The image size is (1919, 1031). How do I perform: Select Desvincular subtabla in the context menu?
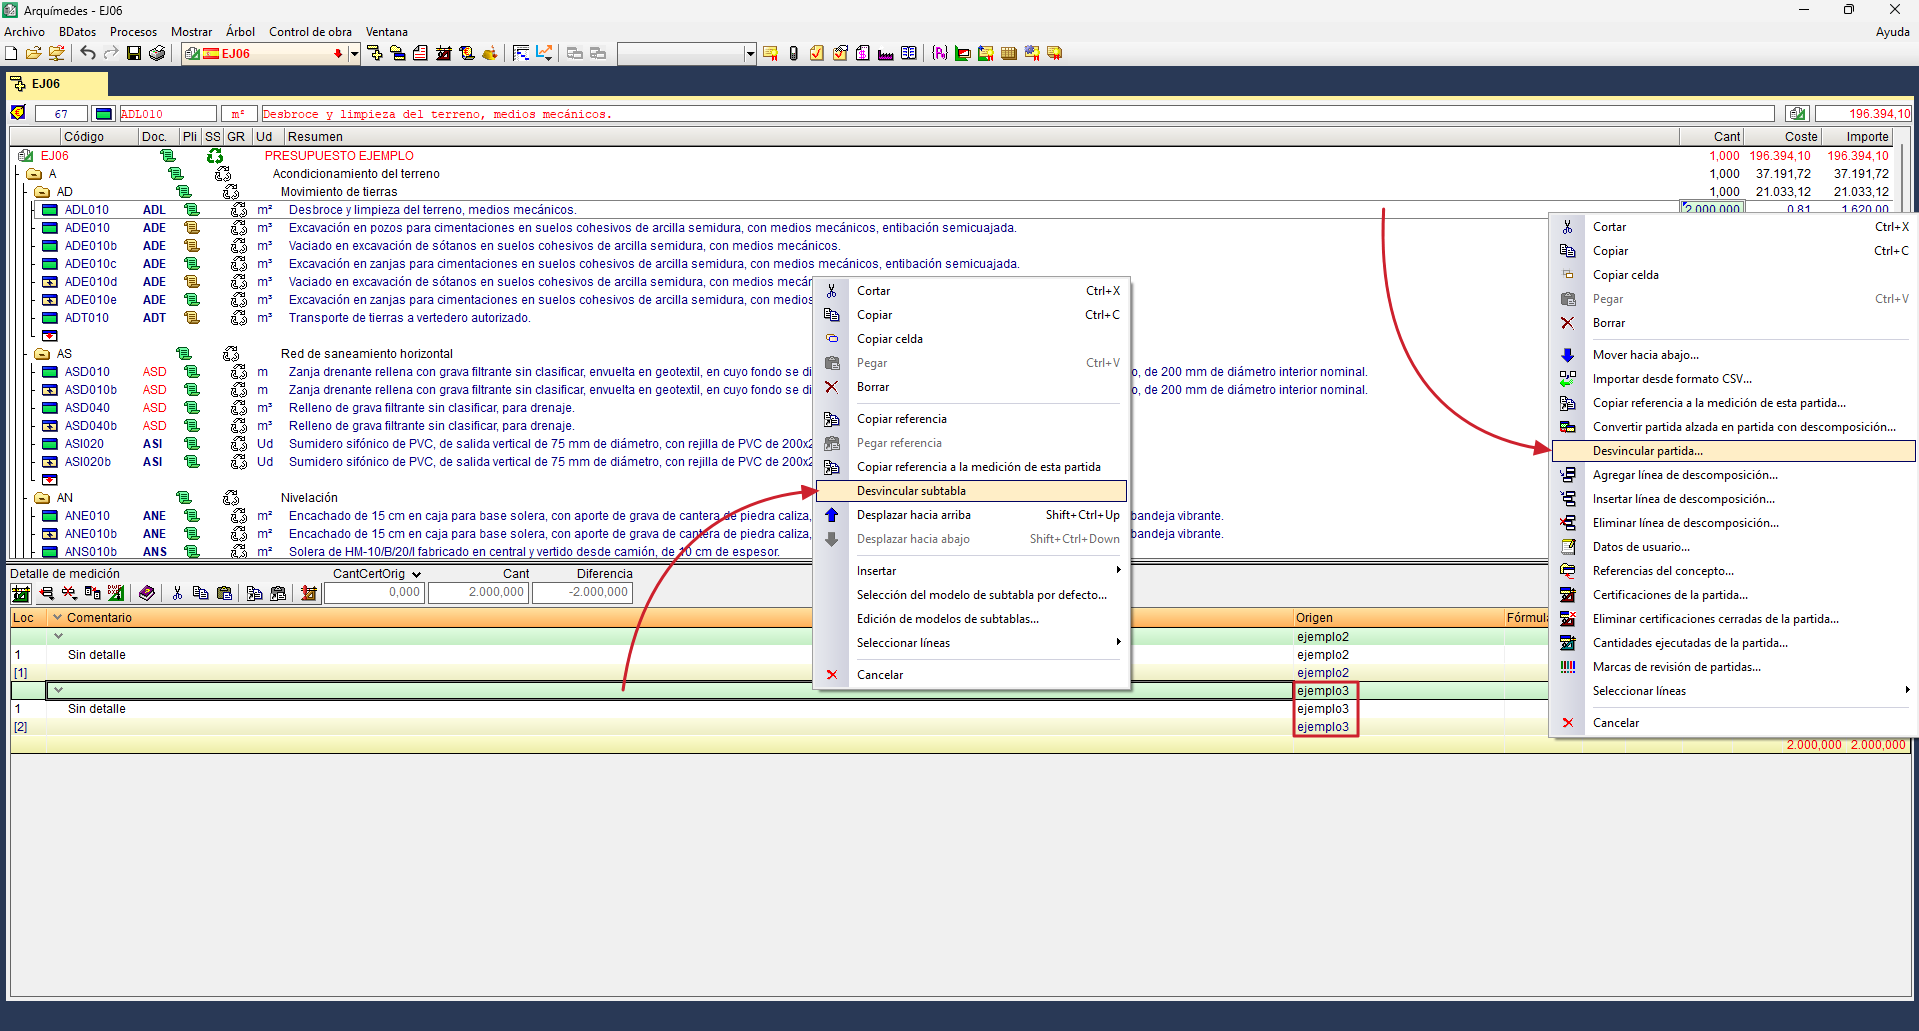[911, 491]
